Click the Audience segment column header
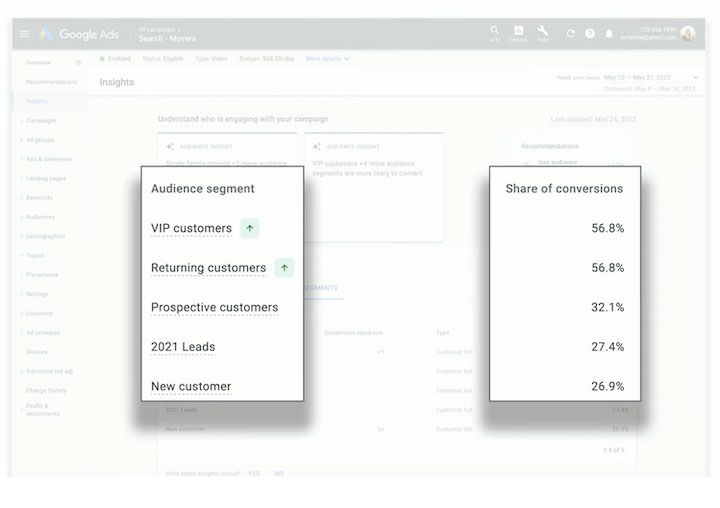Image resolution: width=720 pixels, height=508 pixels. 202,189
